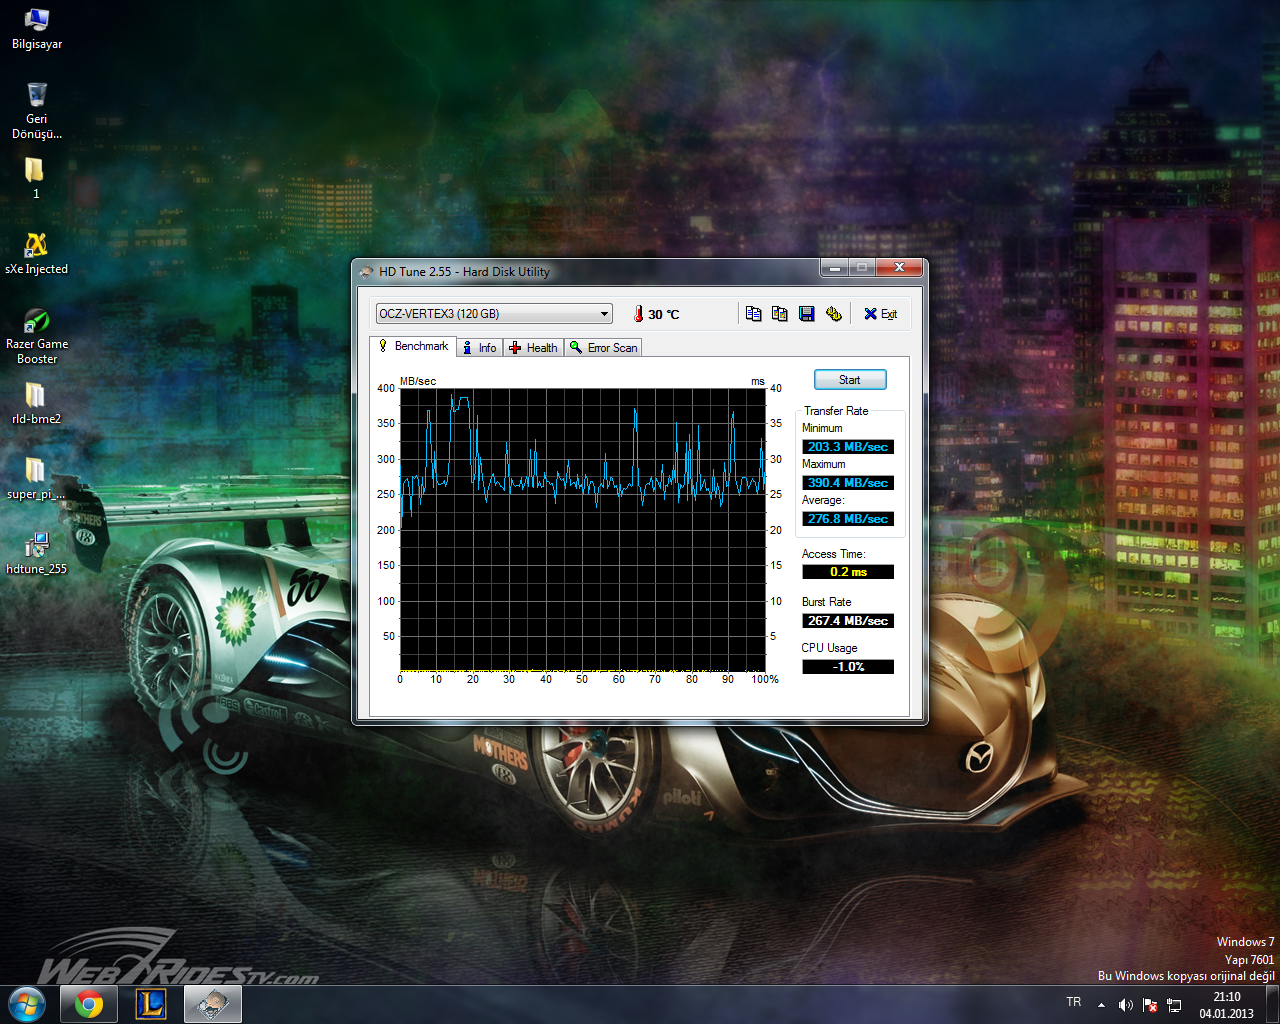Image resolution: width=1280 pixels, height=1024 pixels.
Task: Open the Bilgisayar desktop icon
Action: 37,28
